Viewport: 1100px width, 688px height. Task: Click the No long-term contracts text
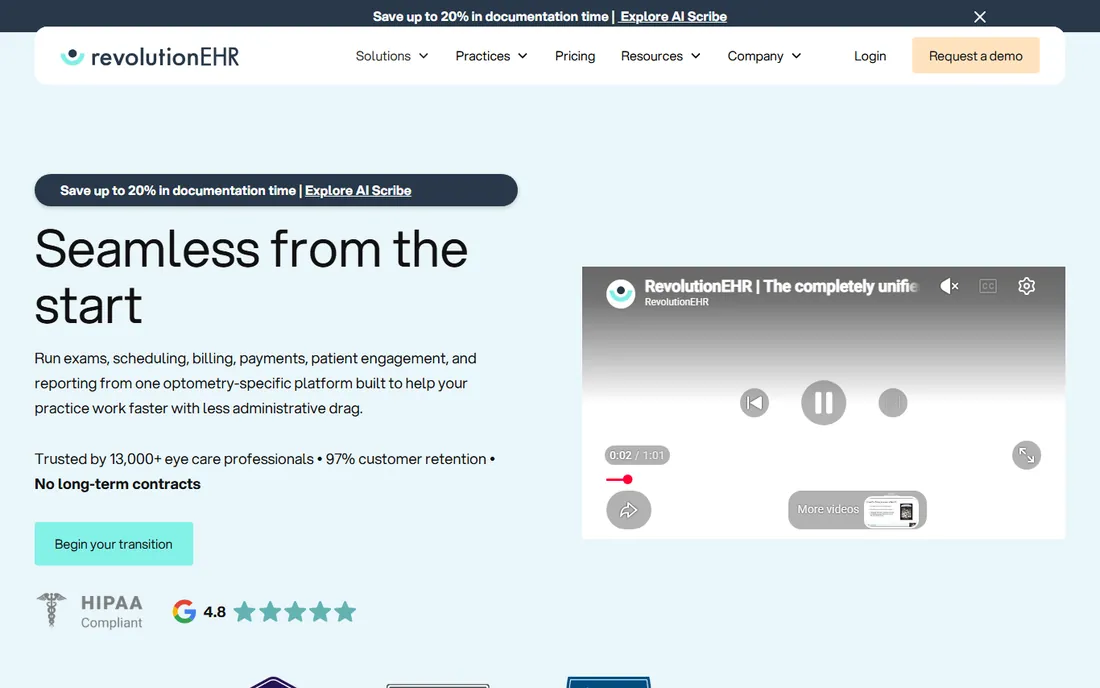[117, 484]
